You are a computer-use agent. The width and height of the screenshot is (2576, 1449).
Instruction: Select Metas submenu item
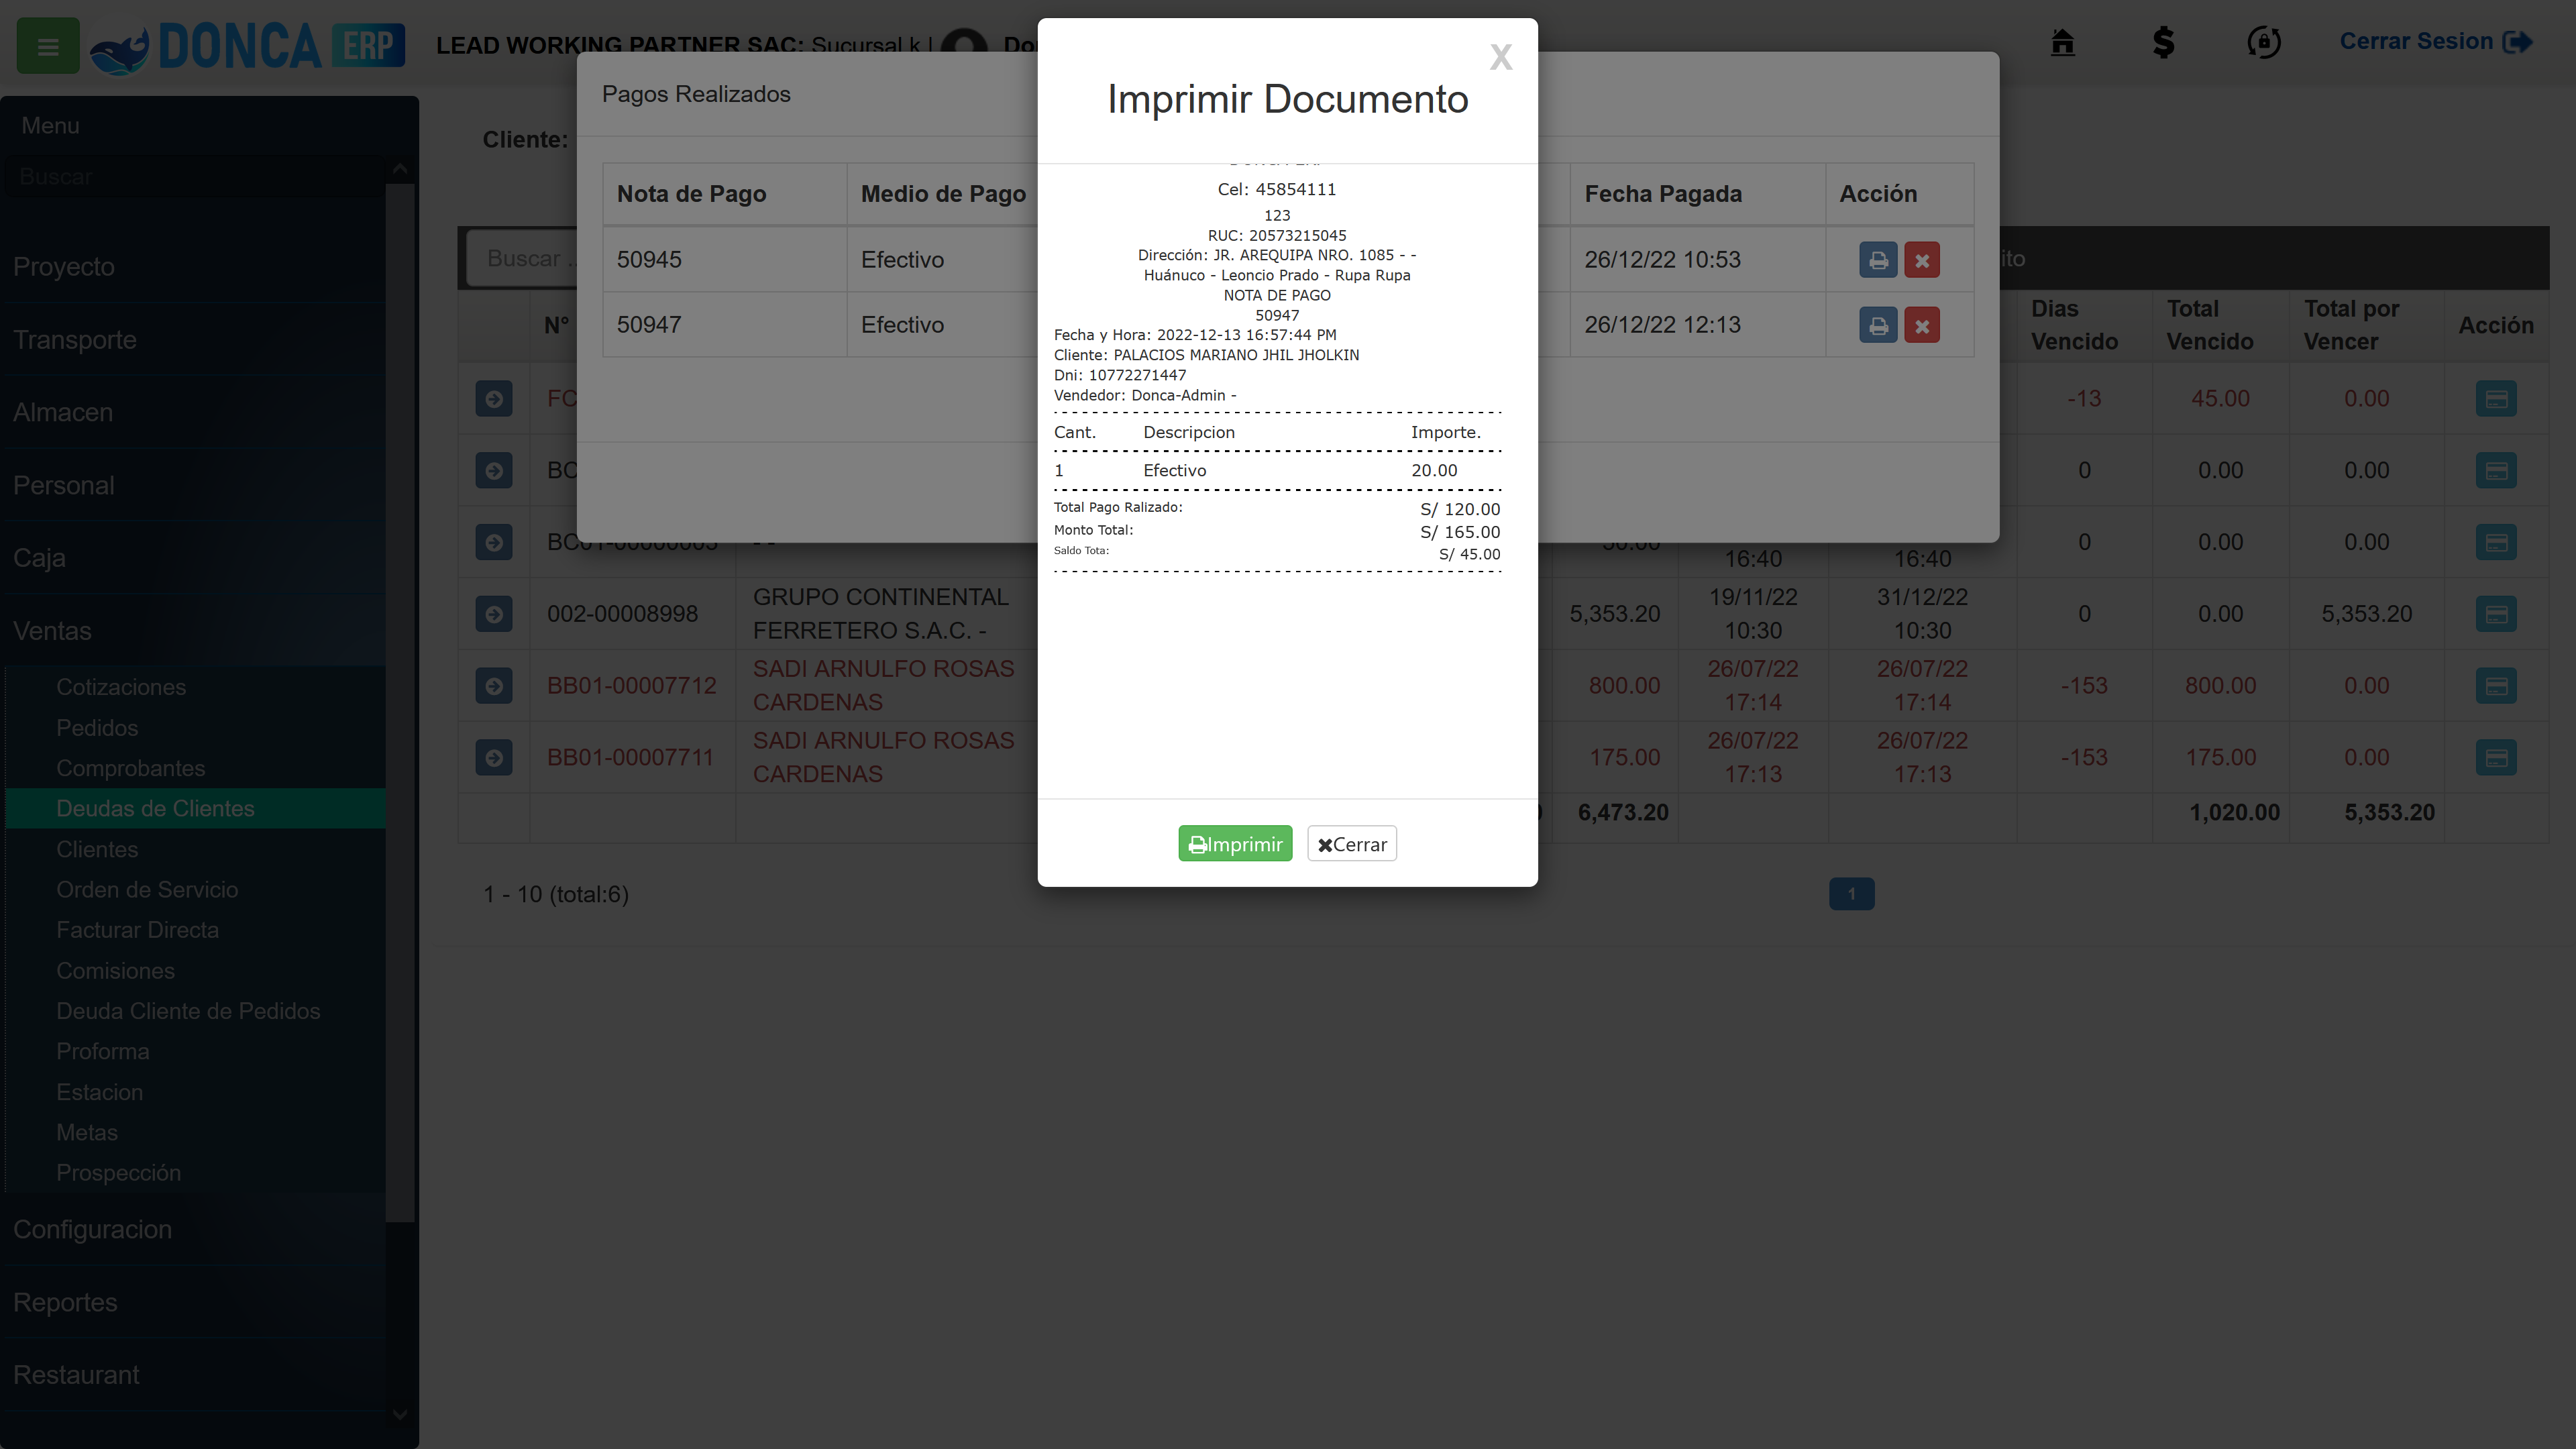pyautogui.click(x=196, y=1133)
